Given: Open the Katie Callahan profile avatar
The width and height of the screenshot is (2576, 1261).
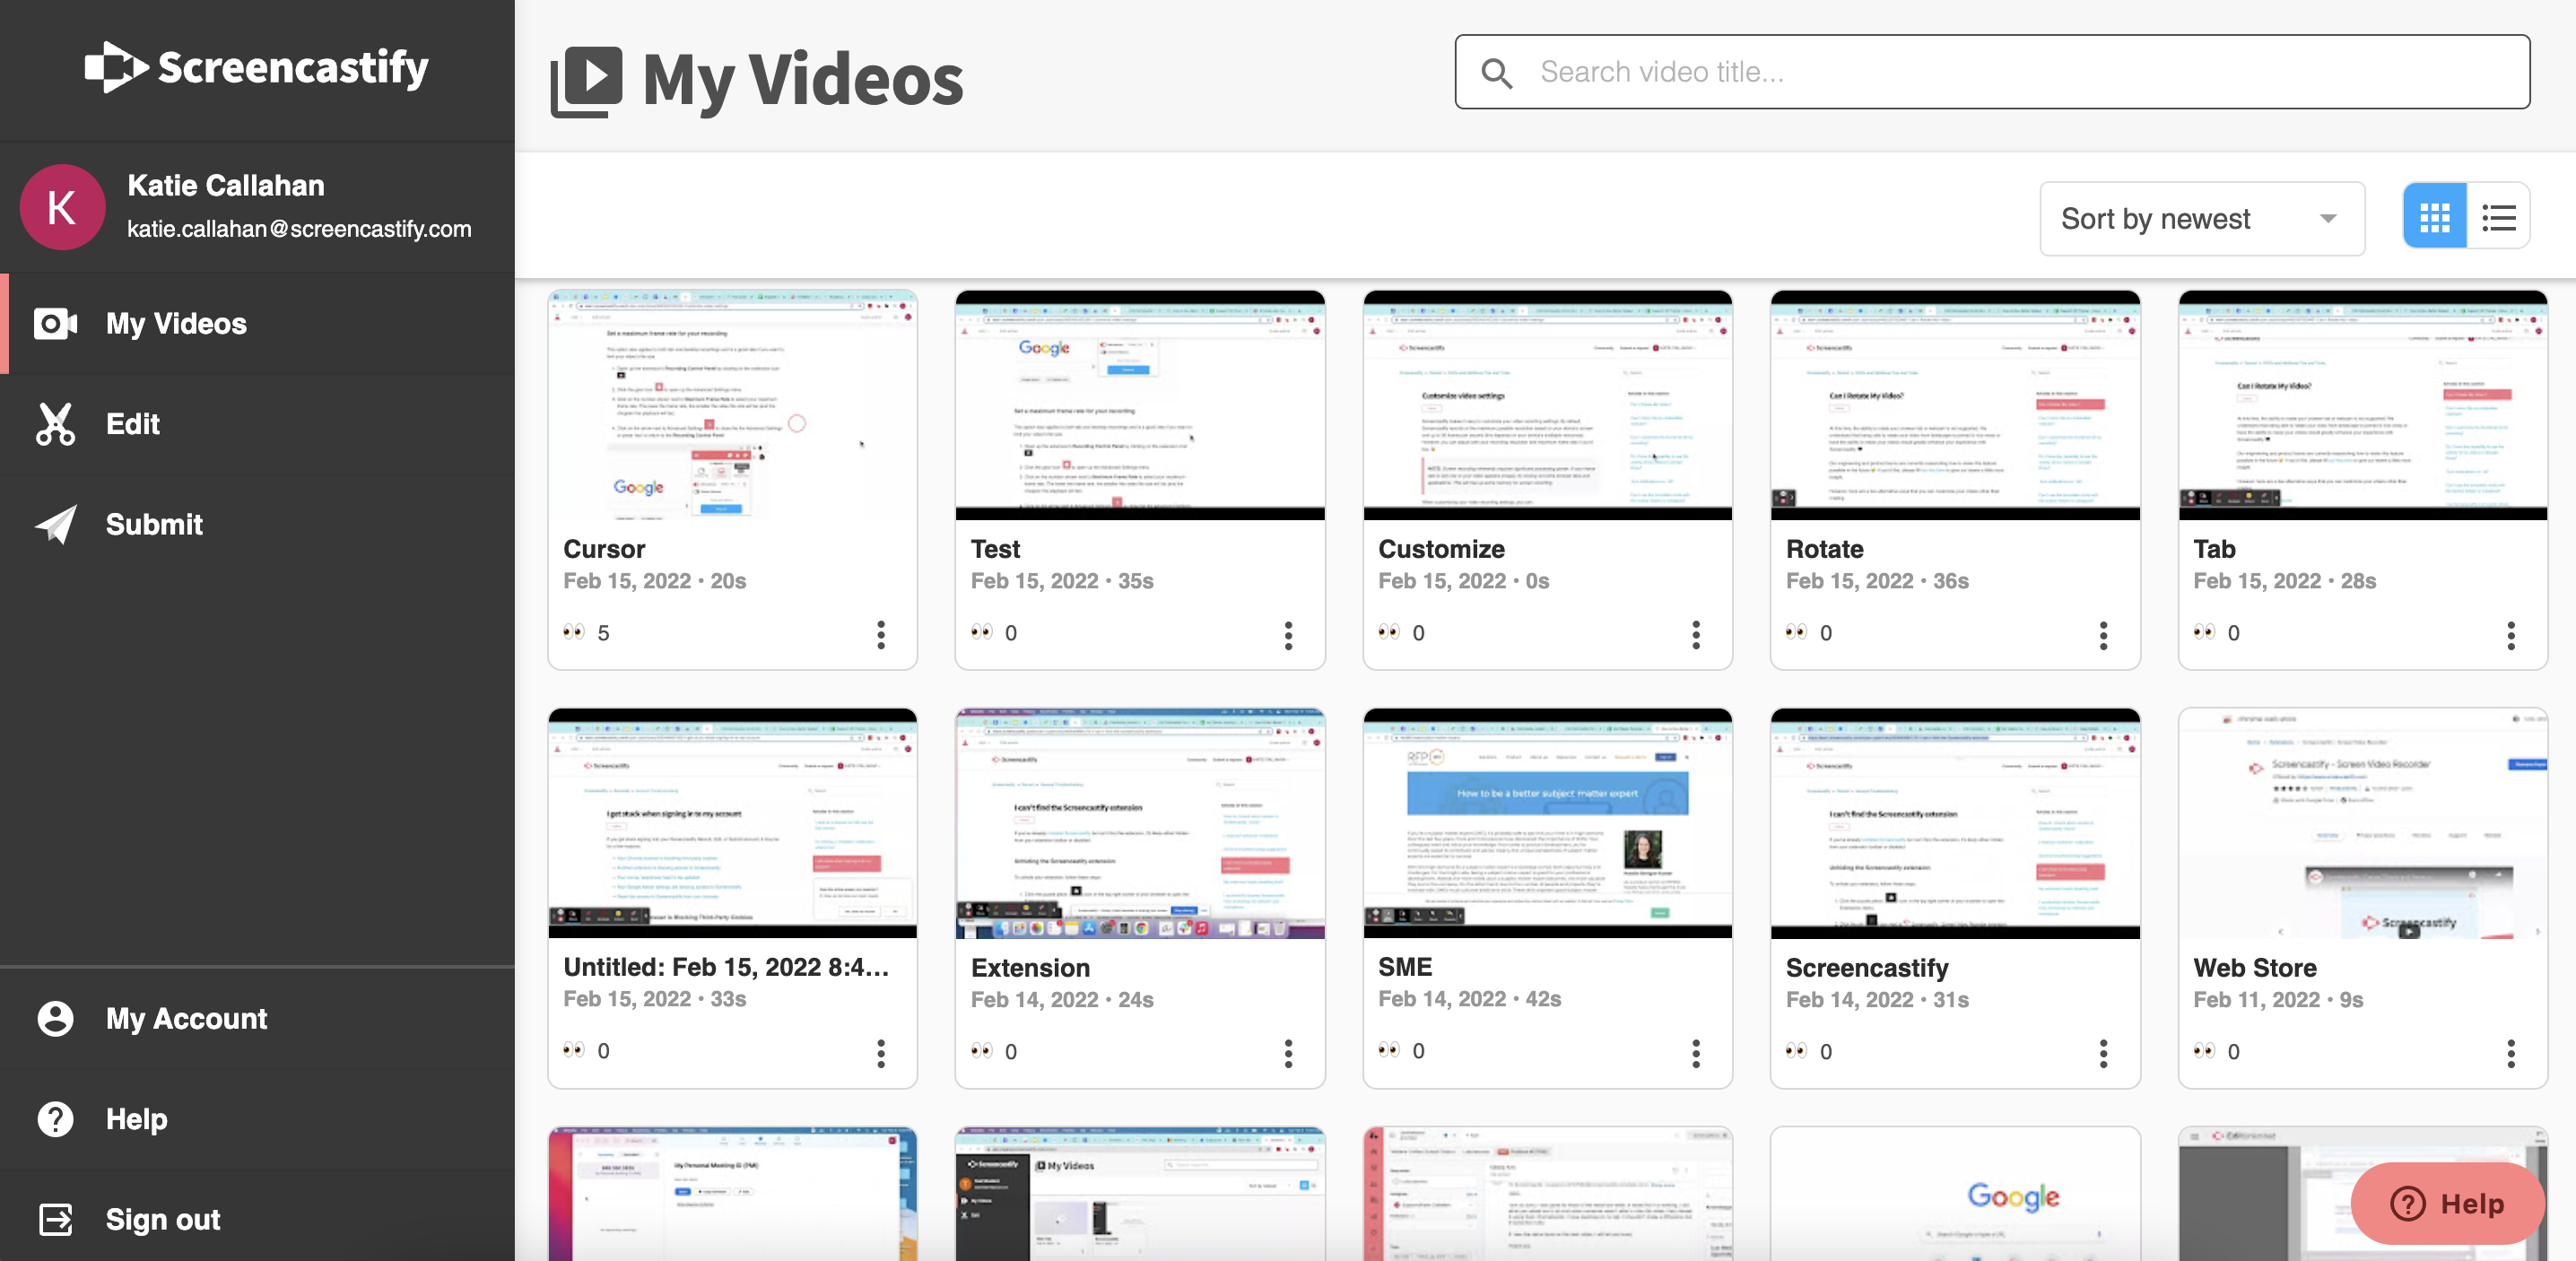Looking at the screenshot, I should [x=62, y=207].
